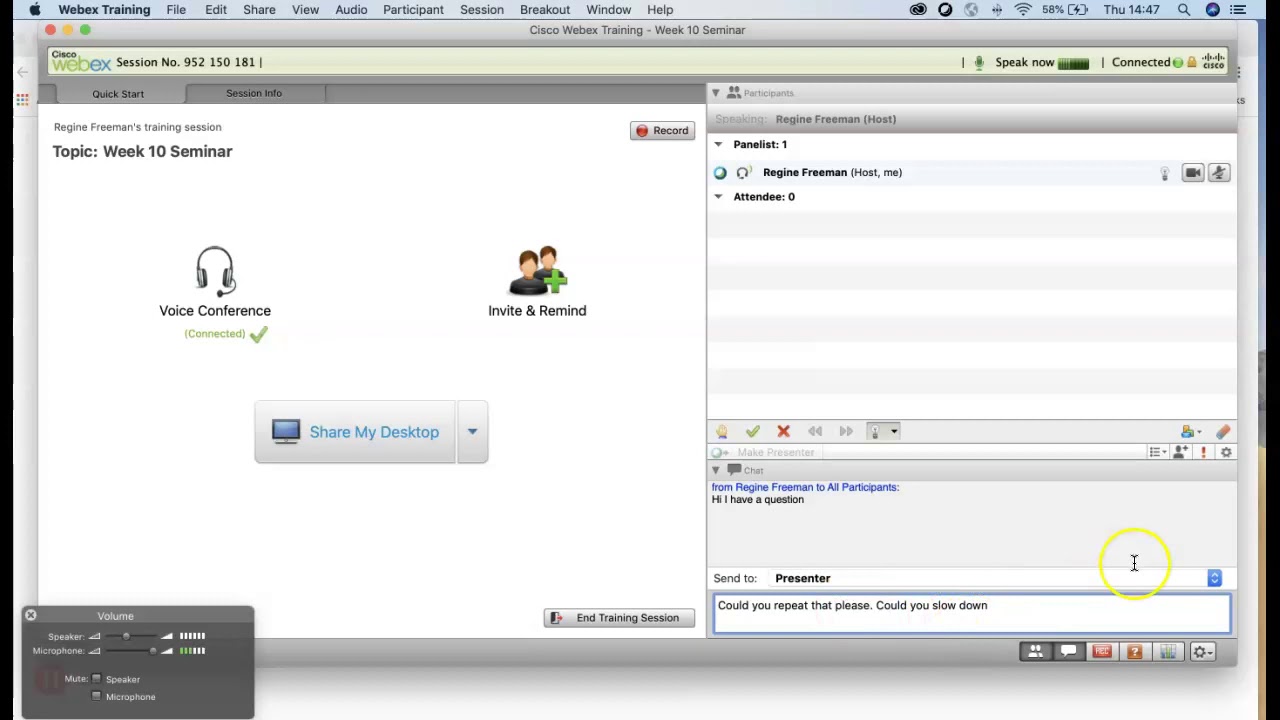Open the Apple menu
1280x720 pixels.
35,10
